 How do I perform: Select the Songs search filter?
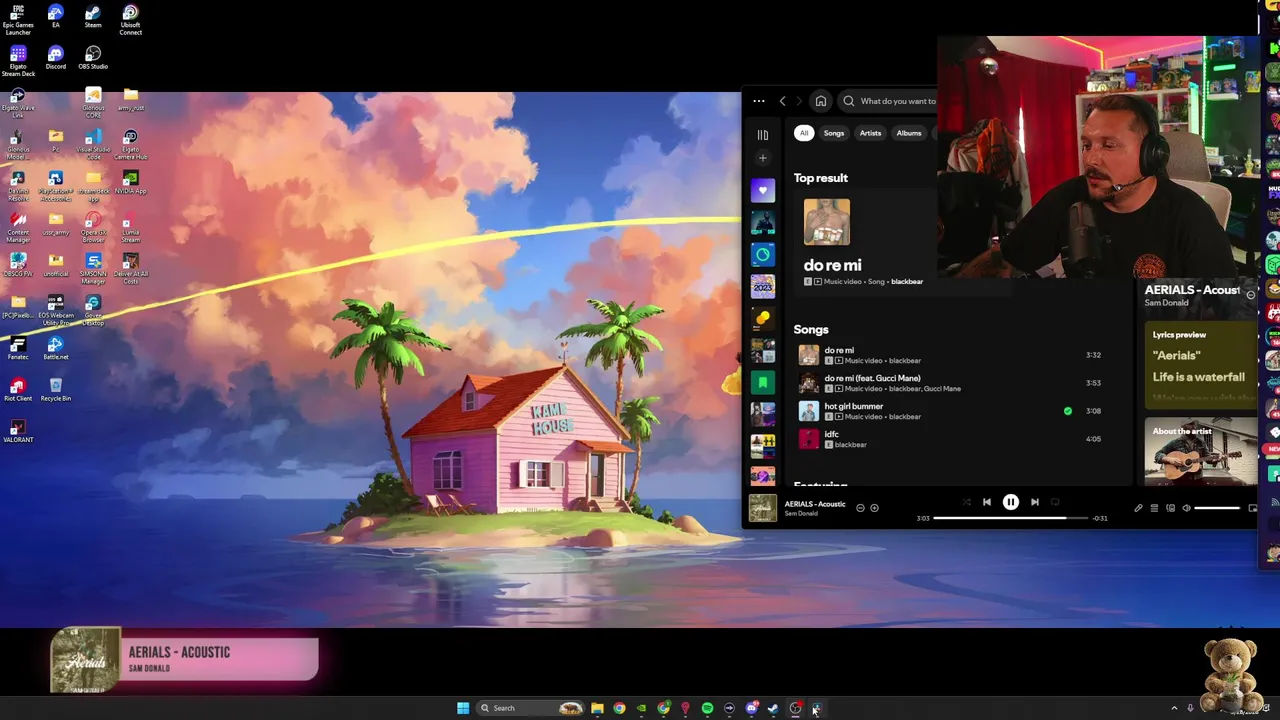834,133
